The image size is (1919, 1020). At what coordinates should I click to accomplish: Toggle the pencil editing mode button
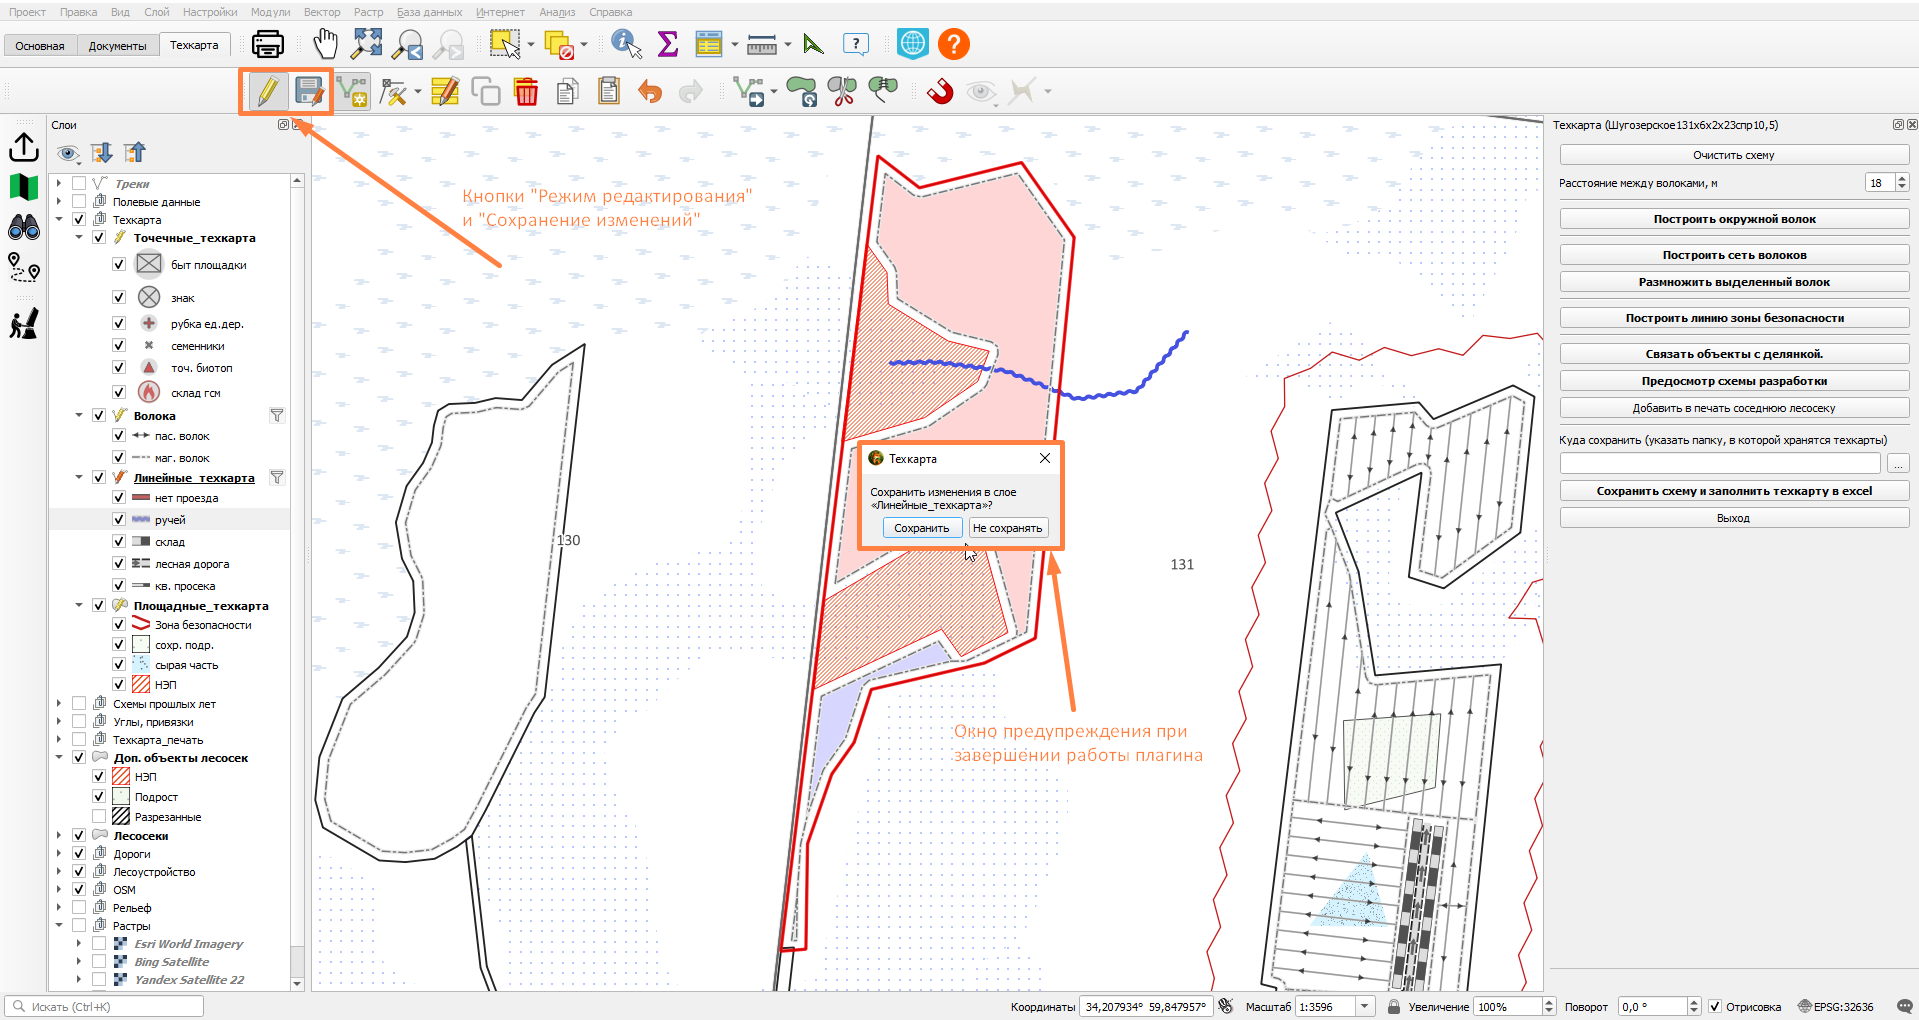click(x=267, y=92)
